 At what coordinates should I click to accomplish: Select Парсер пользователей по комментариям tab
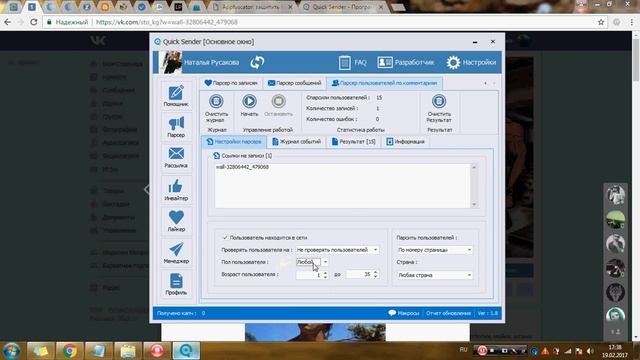pyautogui.click(x=384, y=83)
